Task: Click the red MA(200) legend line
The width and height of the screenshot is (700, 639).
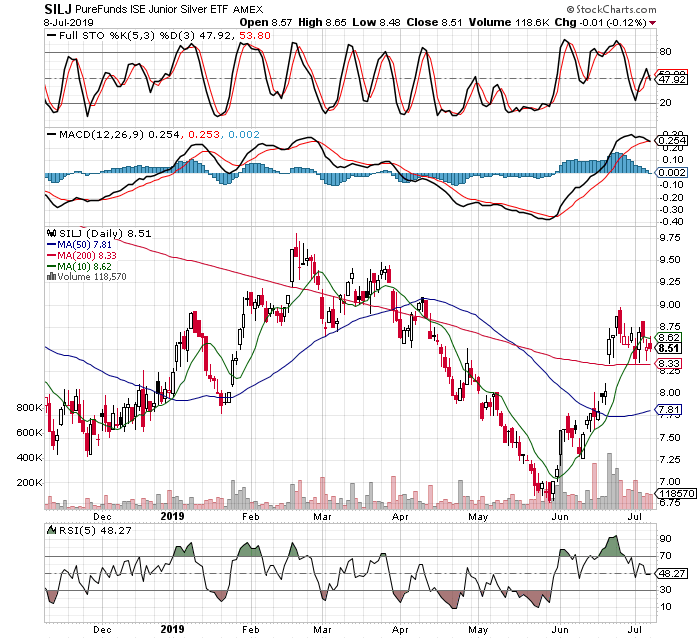Action: [x=51, y=255]
